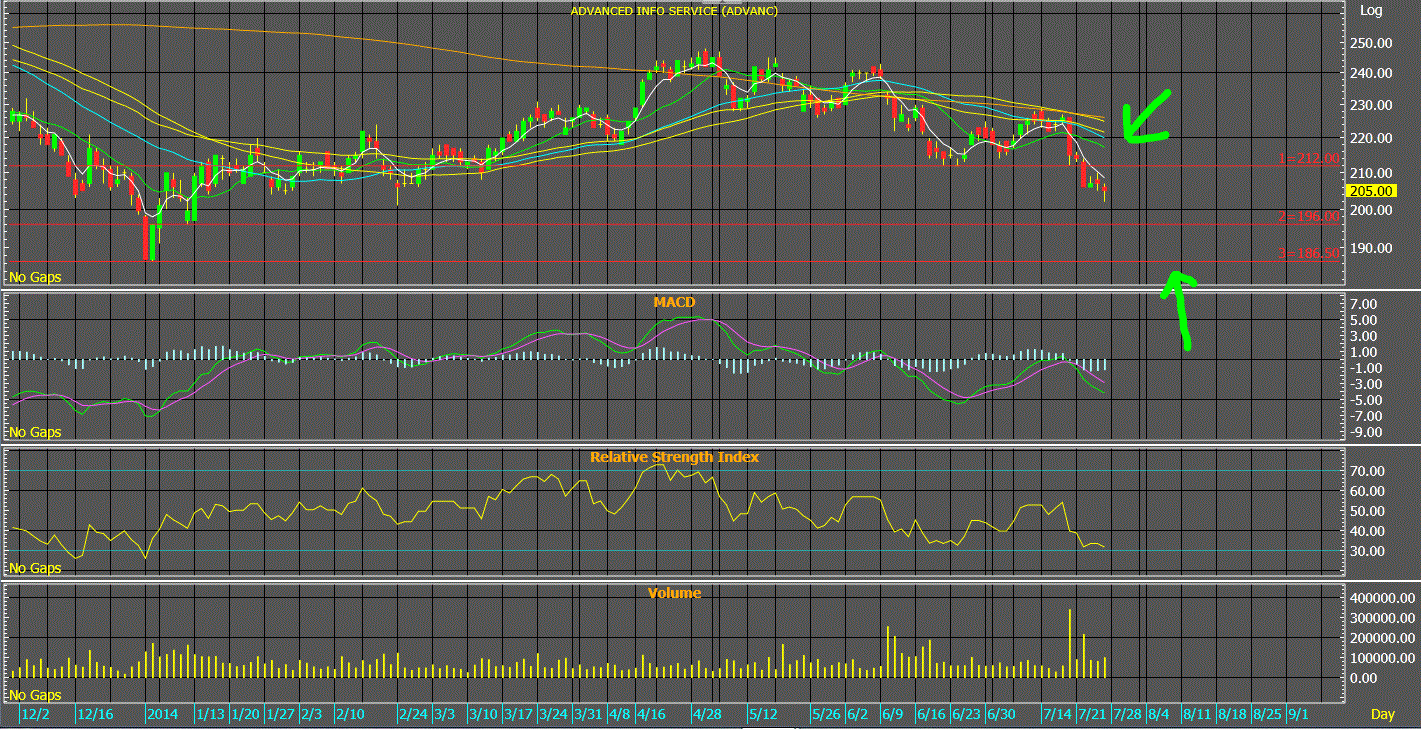Select the 5/12 date label

(x=764, y=715)
